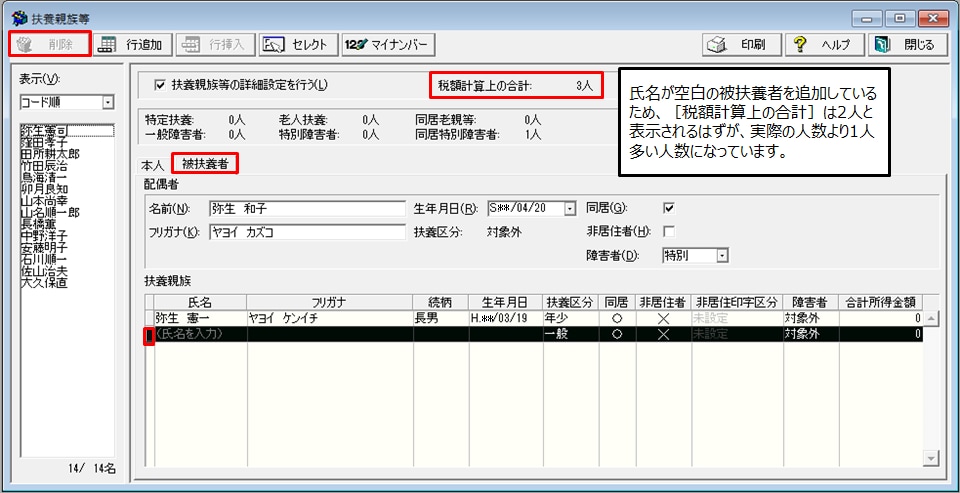This screenshot has width=960, height=493.
Task: Expand the 表示 コード順 dropdown
Action: [x=108, y=102]
